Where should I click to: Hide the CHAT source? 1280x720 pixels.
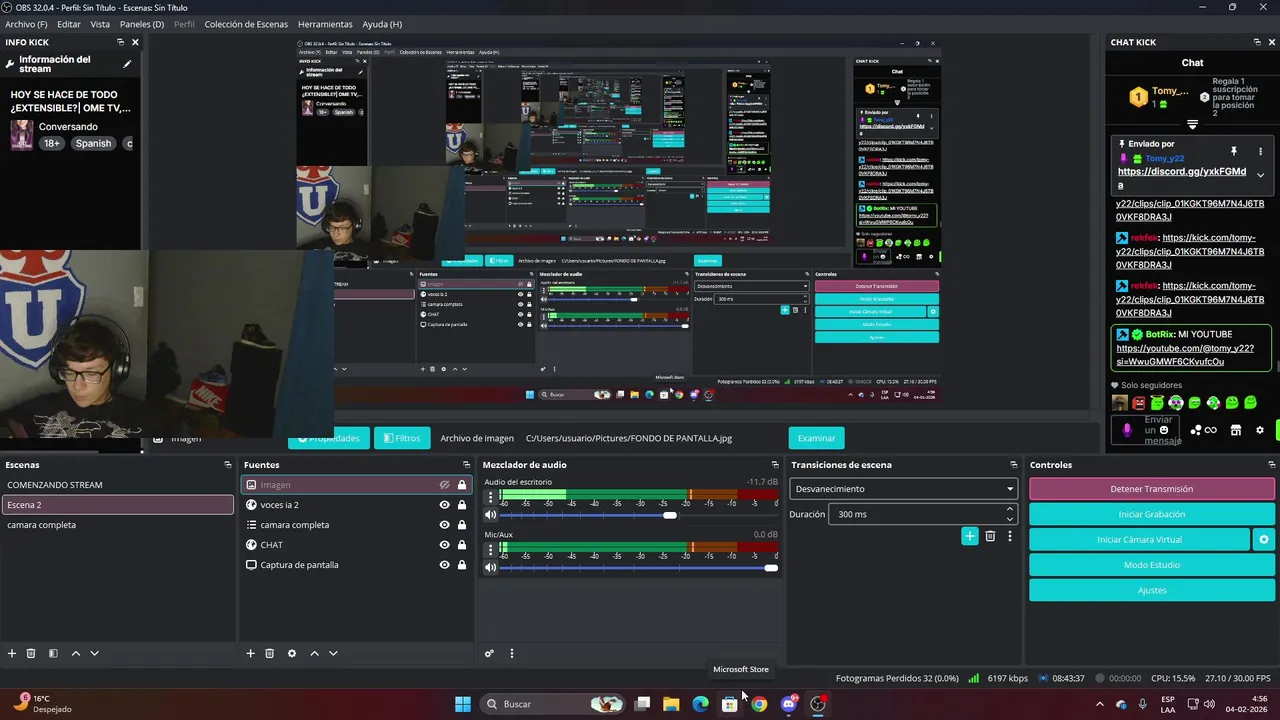(x=444, y=545)
